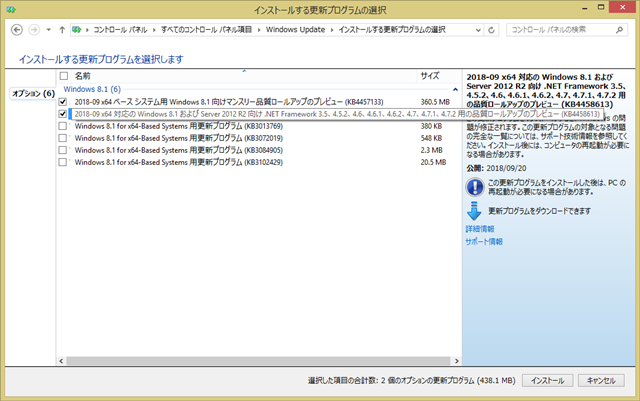
Task: Minimize the window
Action: pos(584,8)
